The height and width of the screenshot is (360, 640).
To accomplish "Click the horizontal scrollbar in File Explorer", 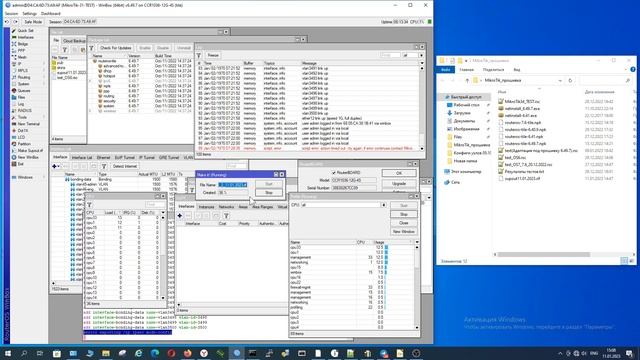I will (543, 254).
